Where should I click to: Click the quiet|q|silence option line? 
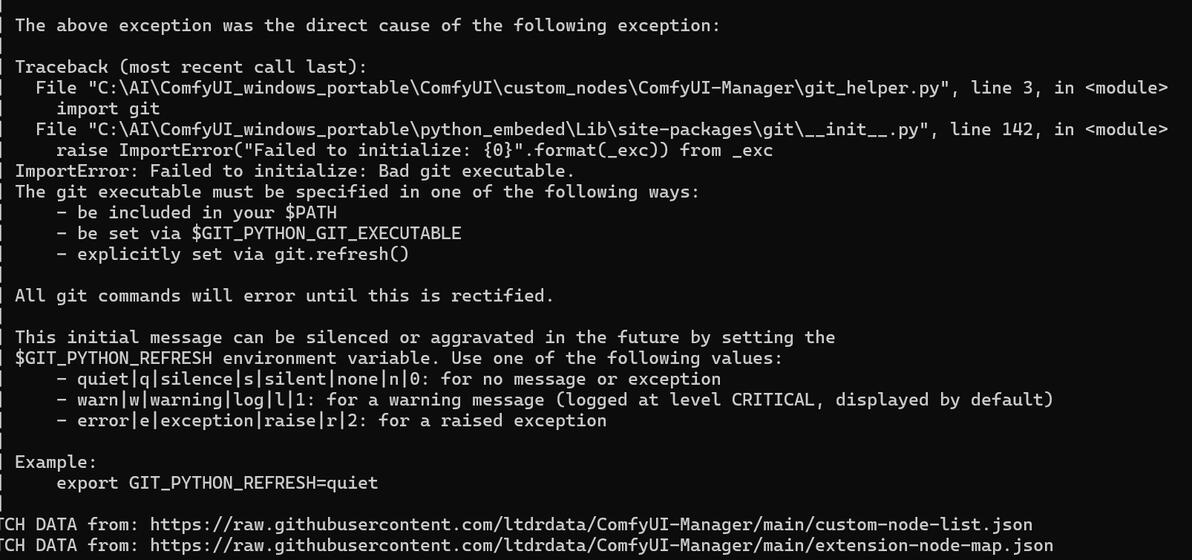tap(399, 379)
